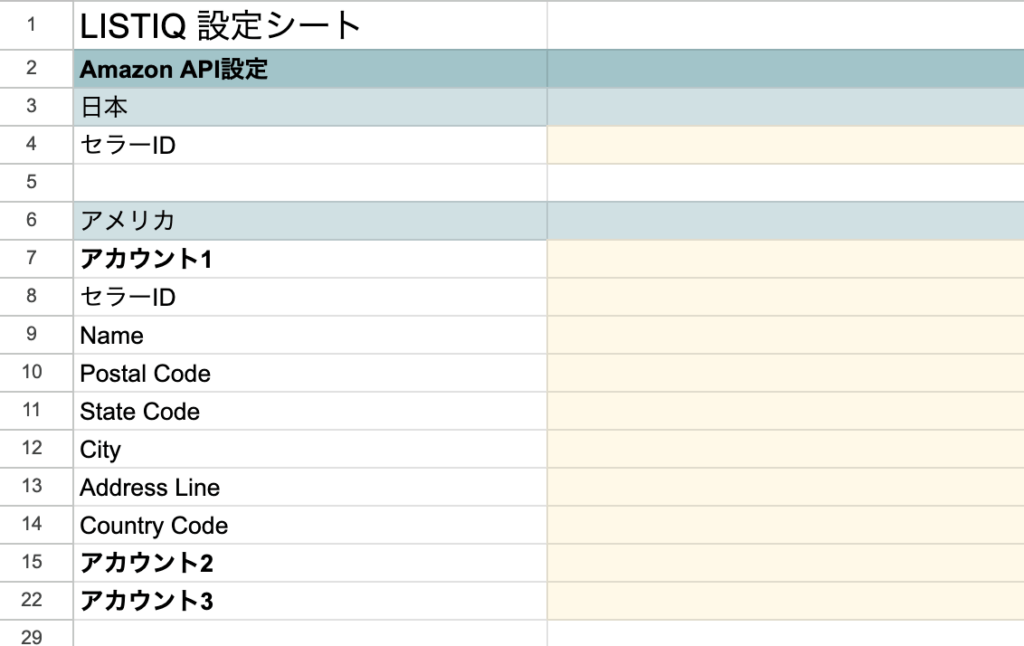
Task: Select the 日本 section cell
Action: pos(310,106)
